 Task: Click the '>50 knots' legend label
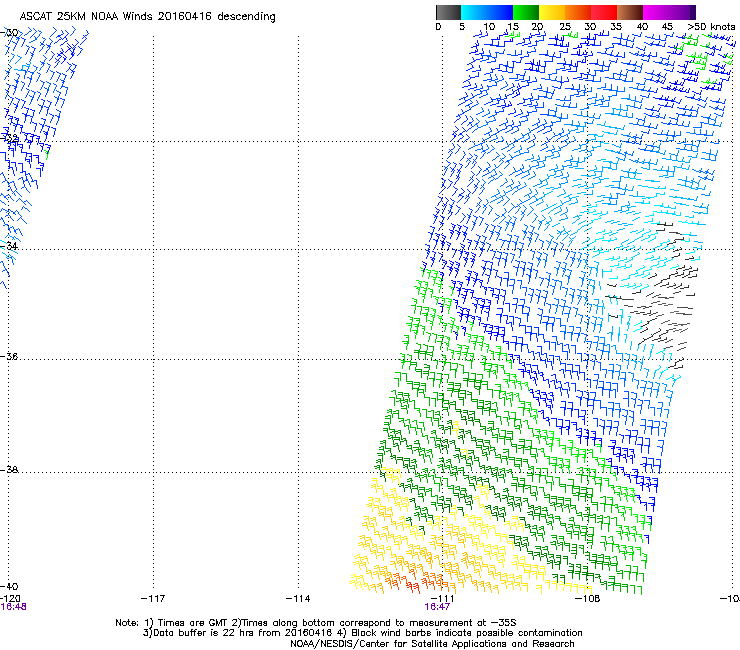pos(711,27)
